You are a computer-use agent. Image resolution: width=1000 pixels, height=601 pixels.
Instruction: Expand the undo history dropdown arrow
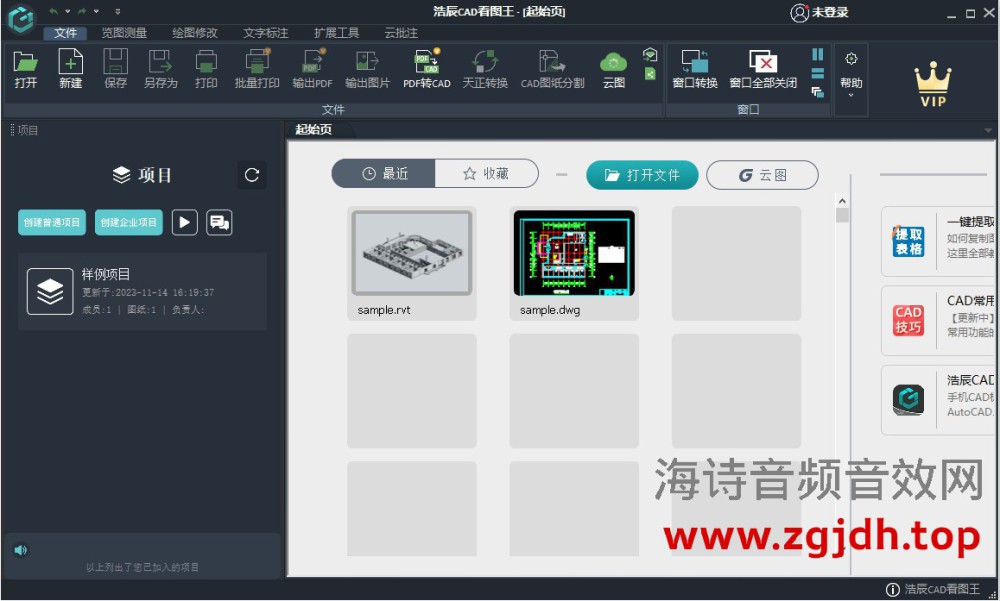pyautogui.click(x=68, y=11)
